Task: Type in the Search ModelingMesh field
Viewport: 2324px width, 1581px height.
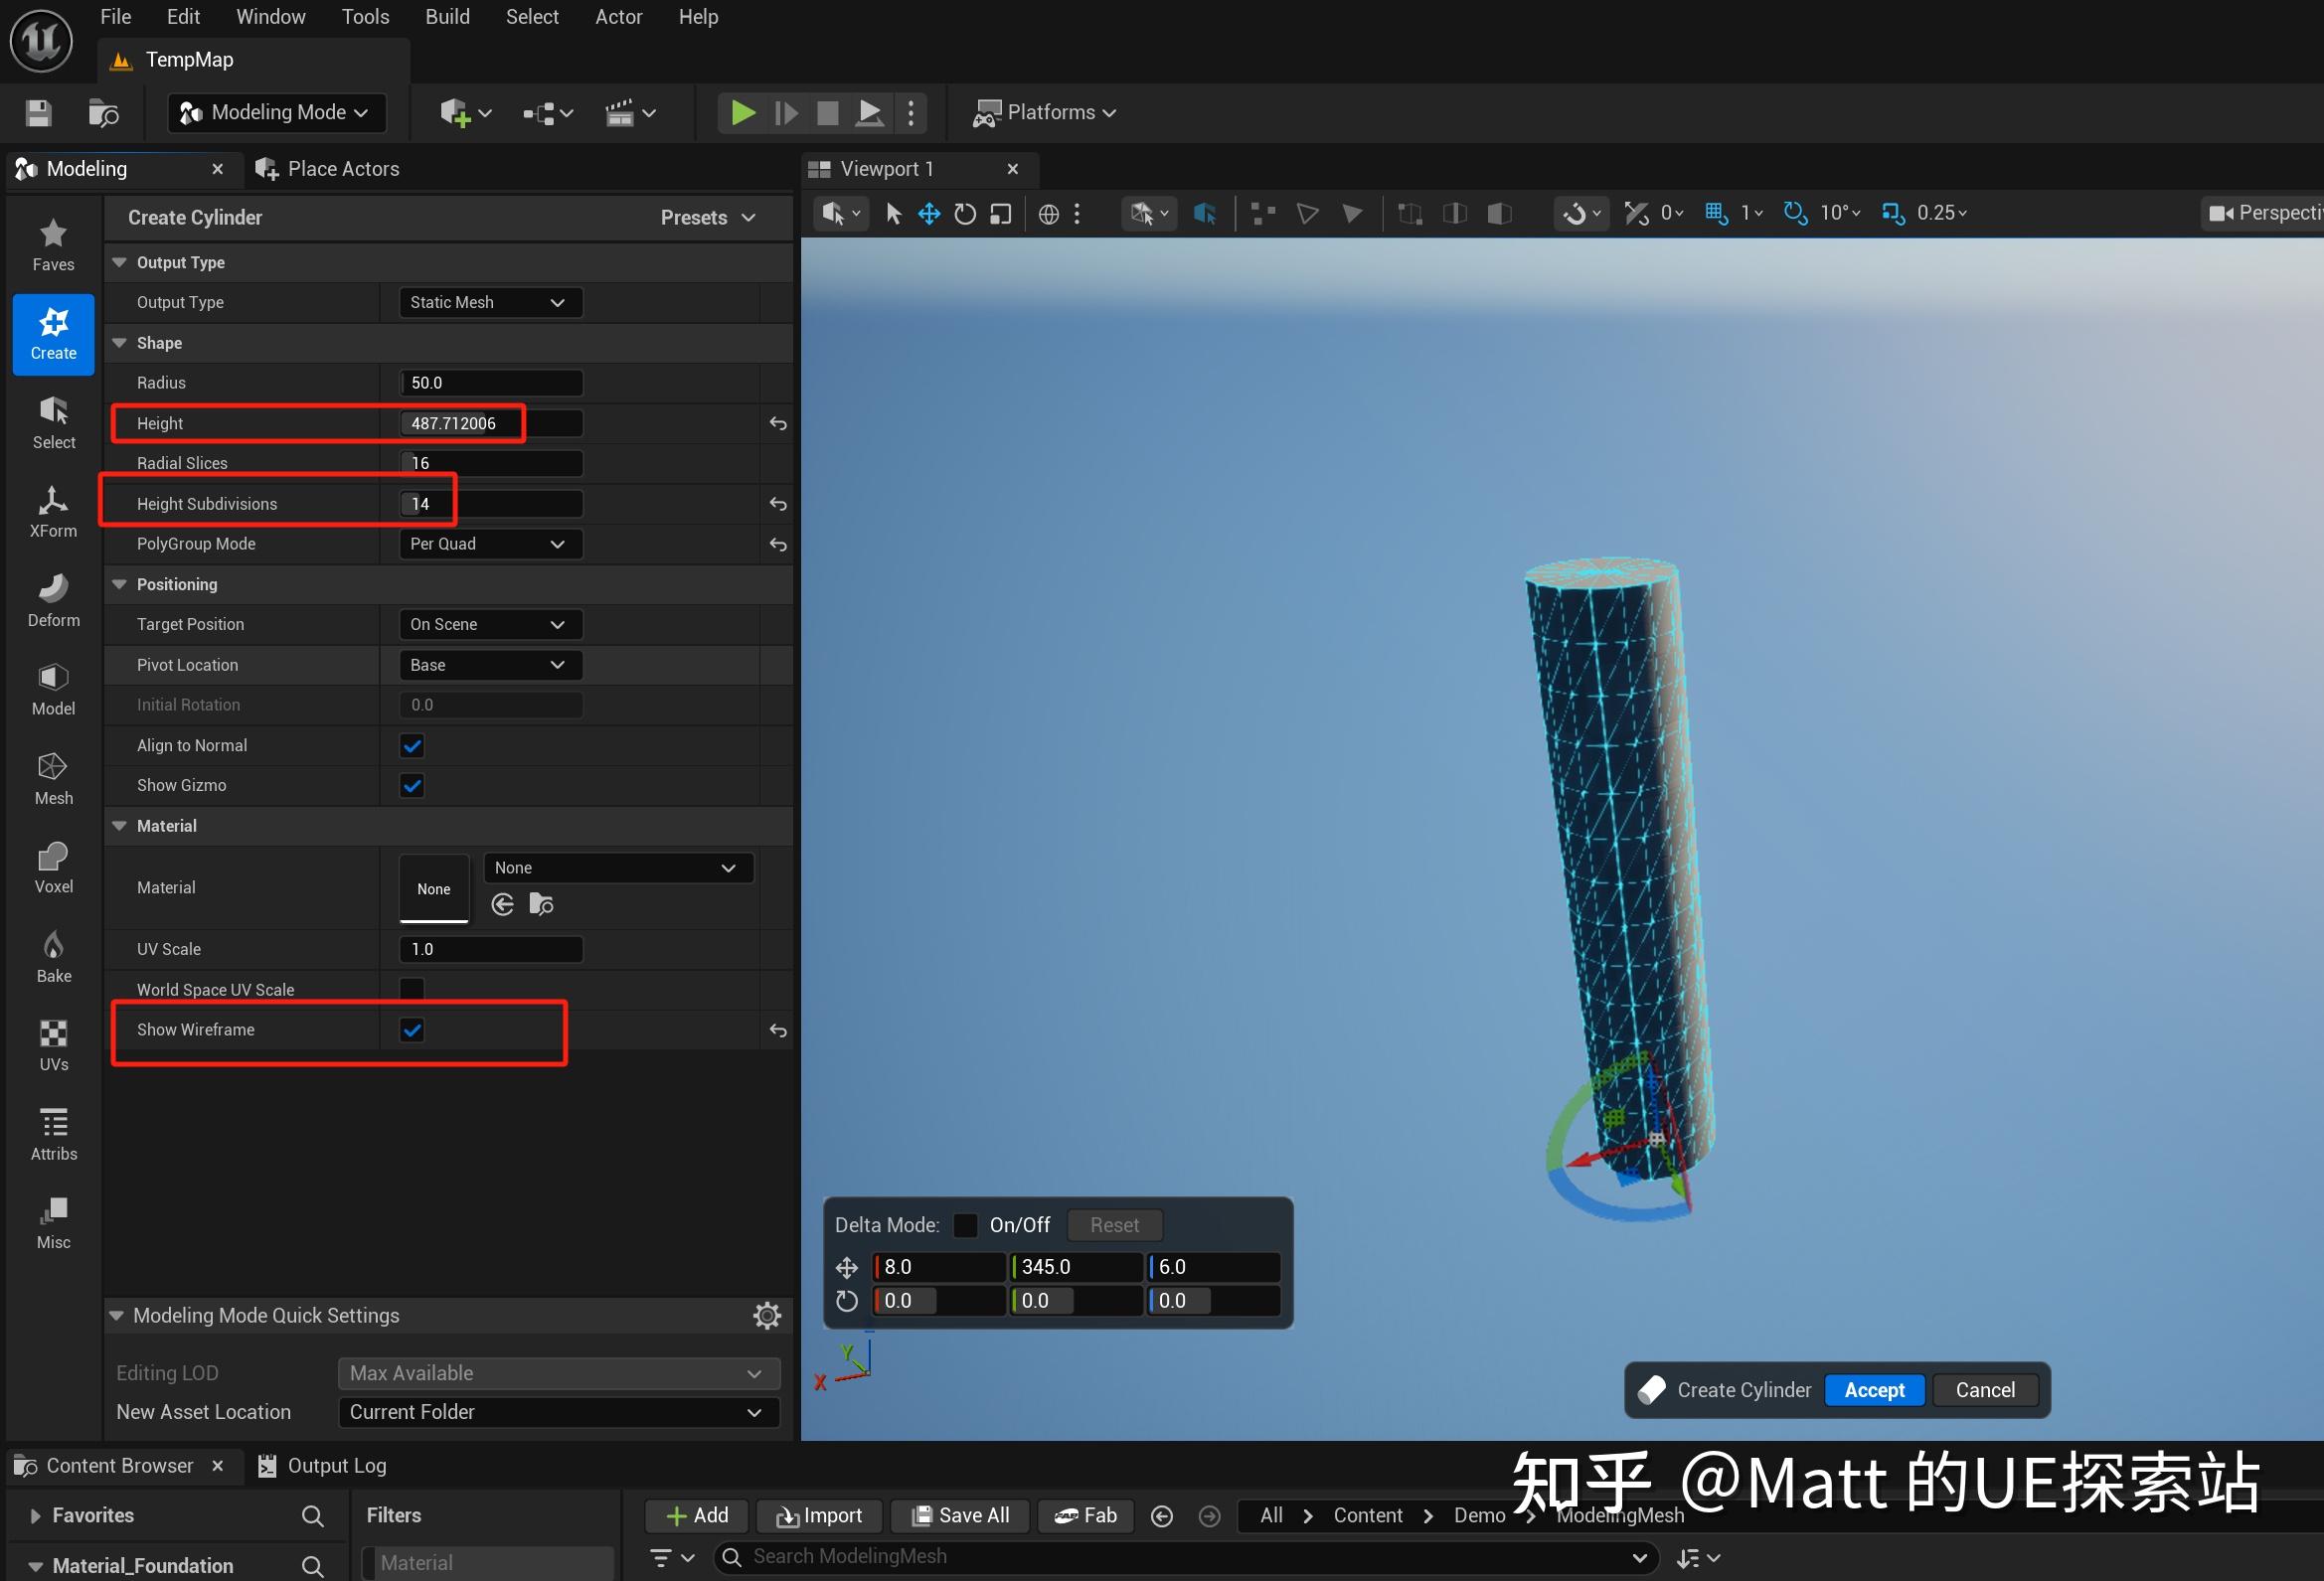Action: (1100, 1556)
